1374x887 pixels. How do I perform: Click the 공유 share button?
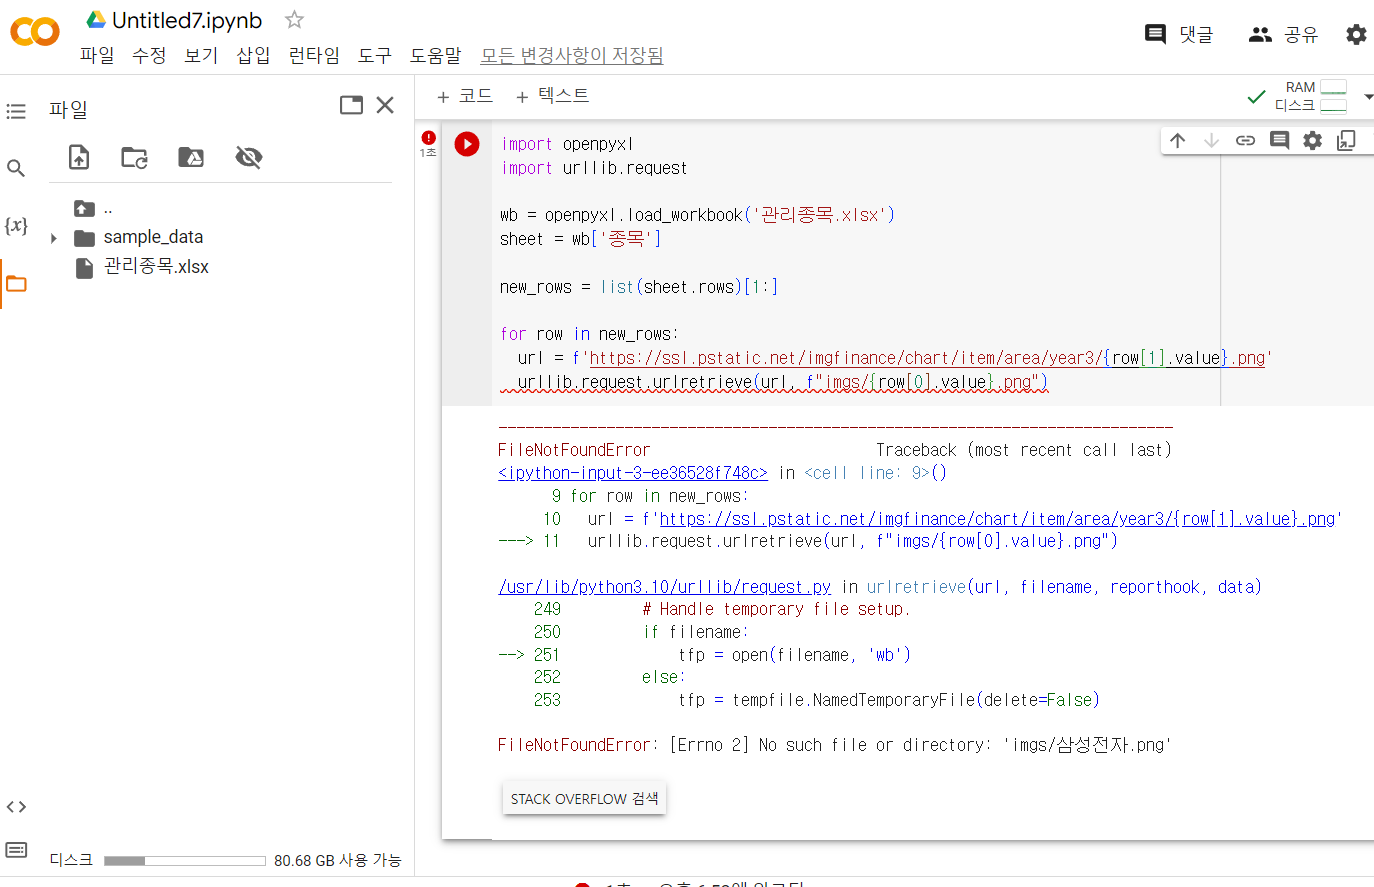pyautogui.click(x=1284, y=34)
